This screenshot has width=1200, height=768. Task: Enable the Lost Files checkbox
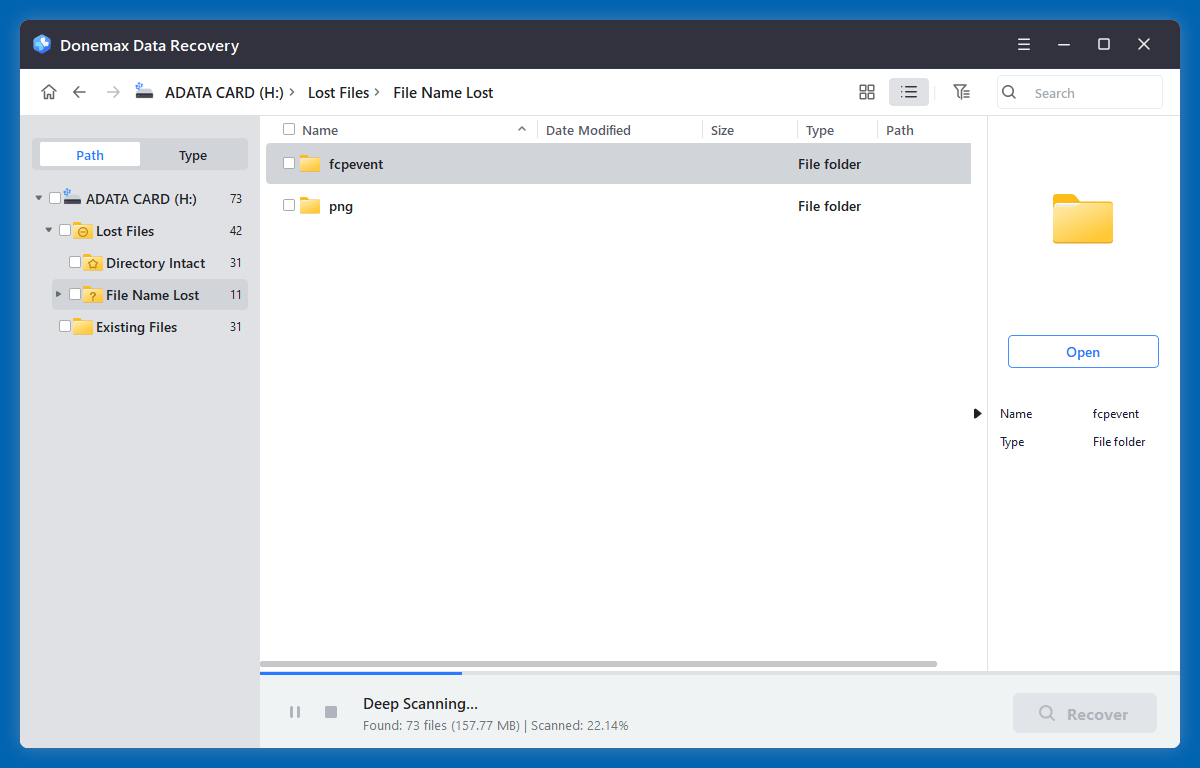pyautogui.click(x=65, y=230)
